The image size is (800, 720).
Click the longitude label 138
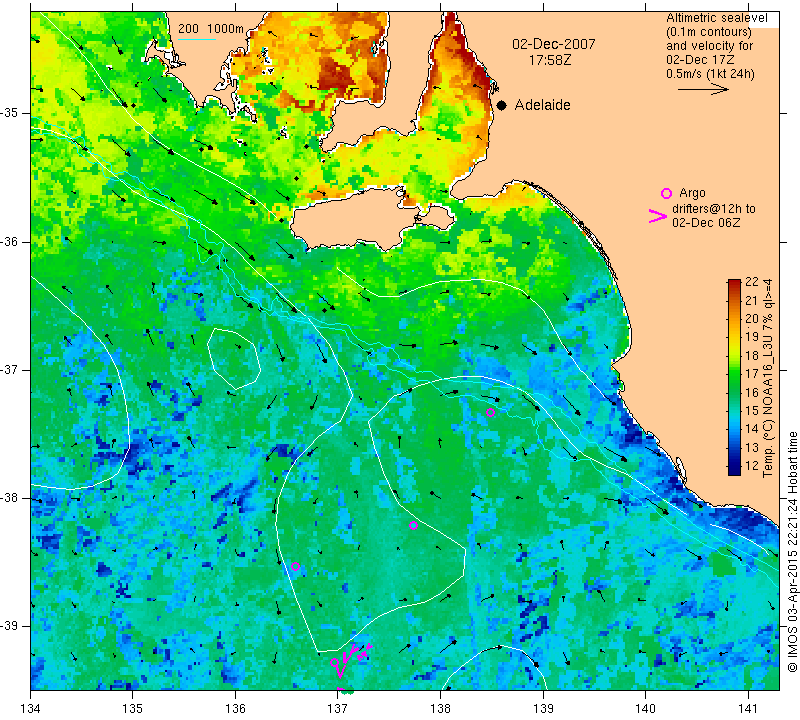coord(440,708)
